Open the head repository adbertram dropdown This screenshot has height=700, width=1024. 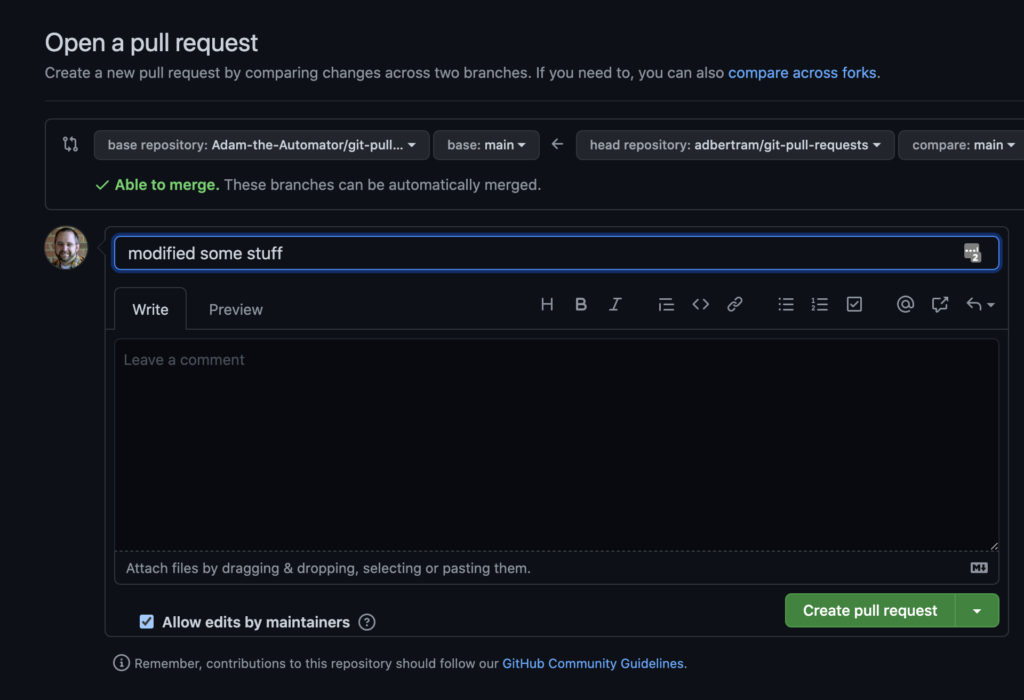(x=735, y=144)
